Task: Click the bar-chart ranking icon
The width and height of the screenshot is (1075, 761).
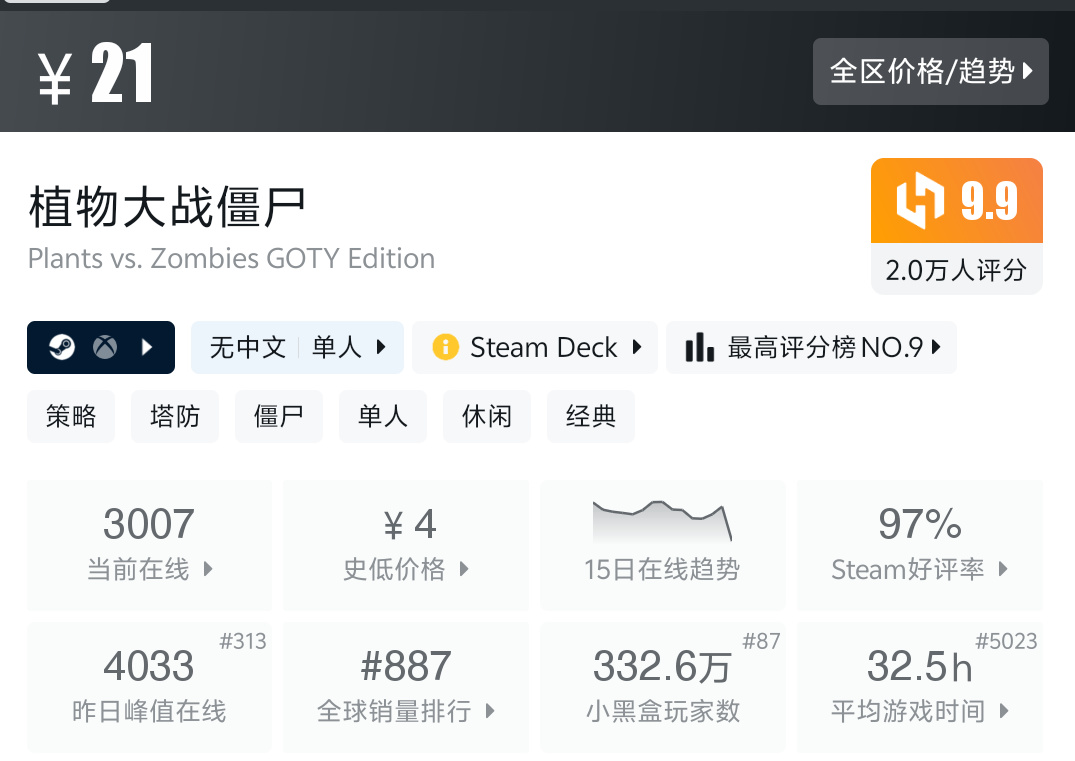Action: coord(700,347)
